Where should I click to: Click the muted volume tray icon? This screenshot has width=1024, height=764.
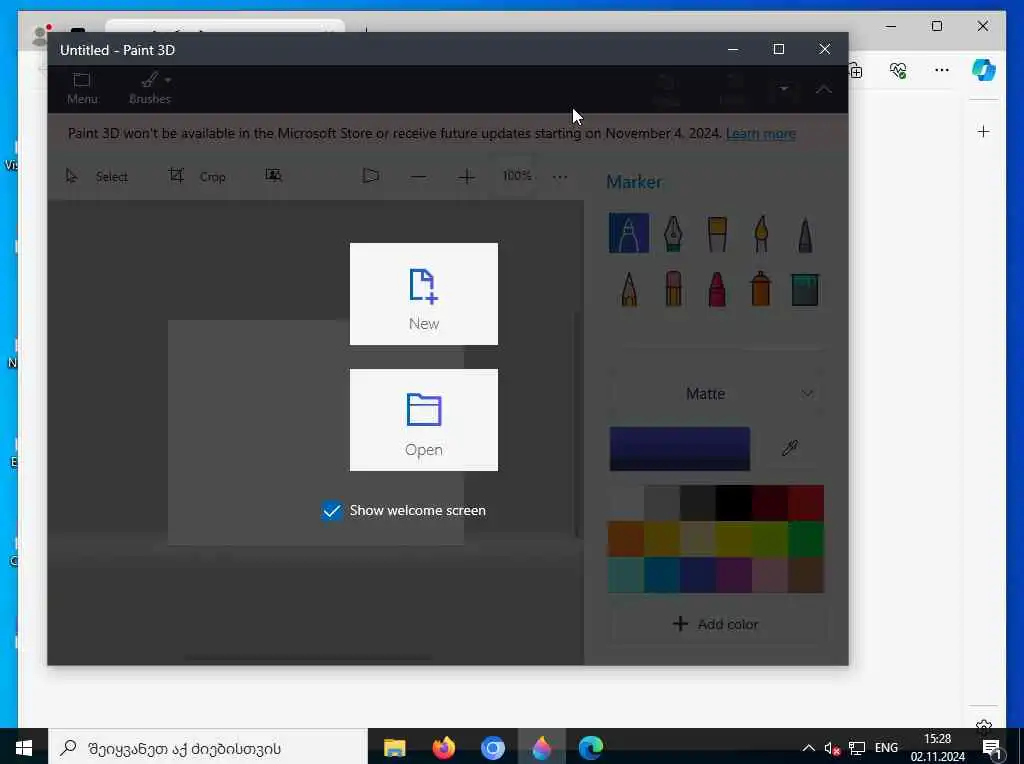click(x=831, y=748)
